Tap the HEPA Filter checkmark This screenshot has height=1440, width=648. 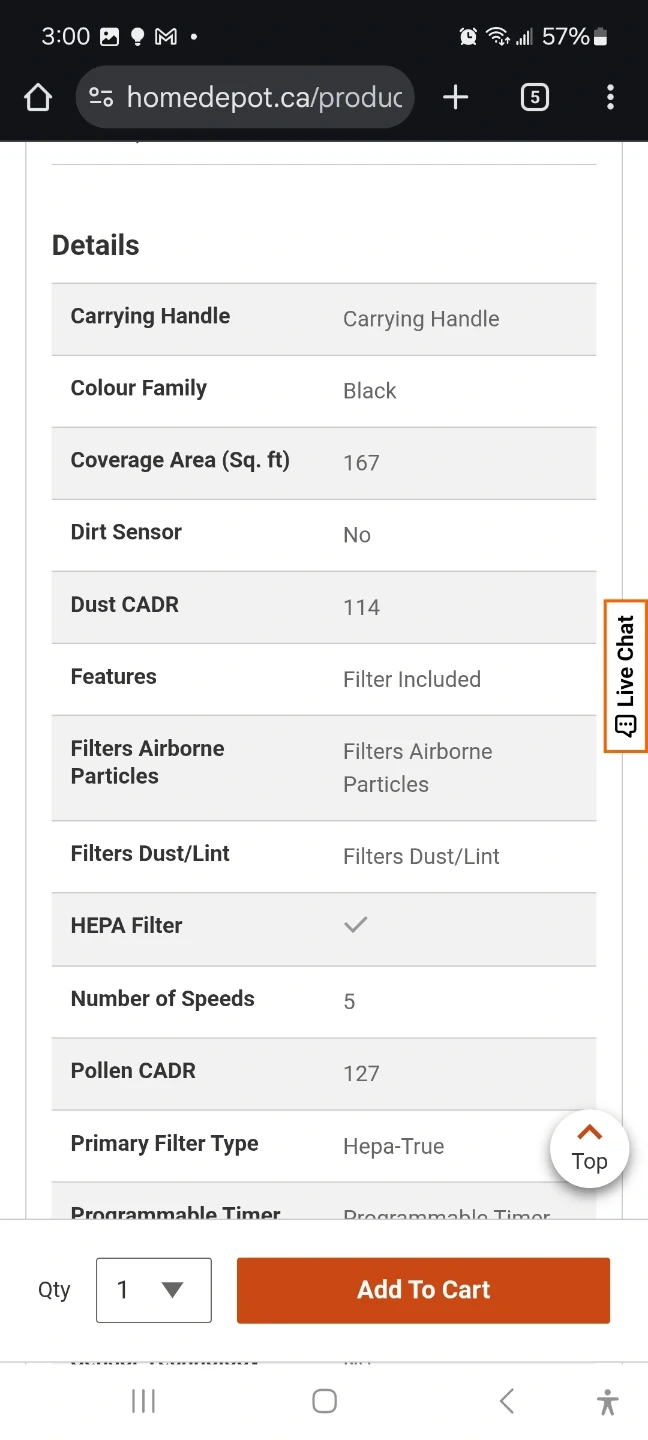coord(356,925)
